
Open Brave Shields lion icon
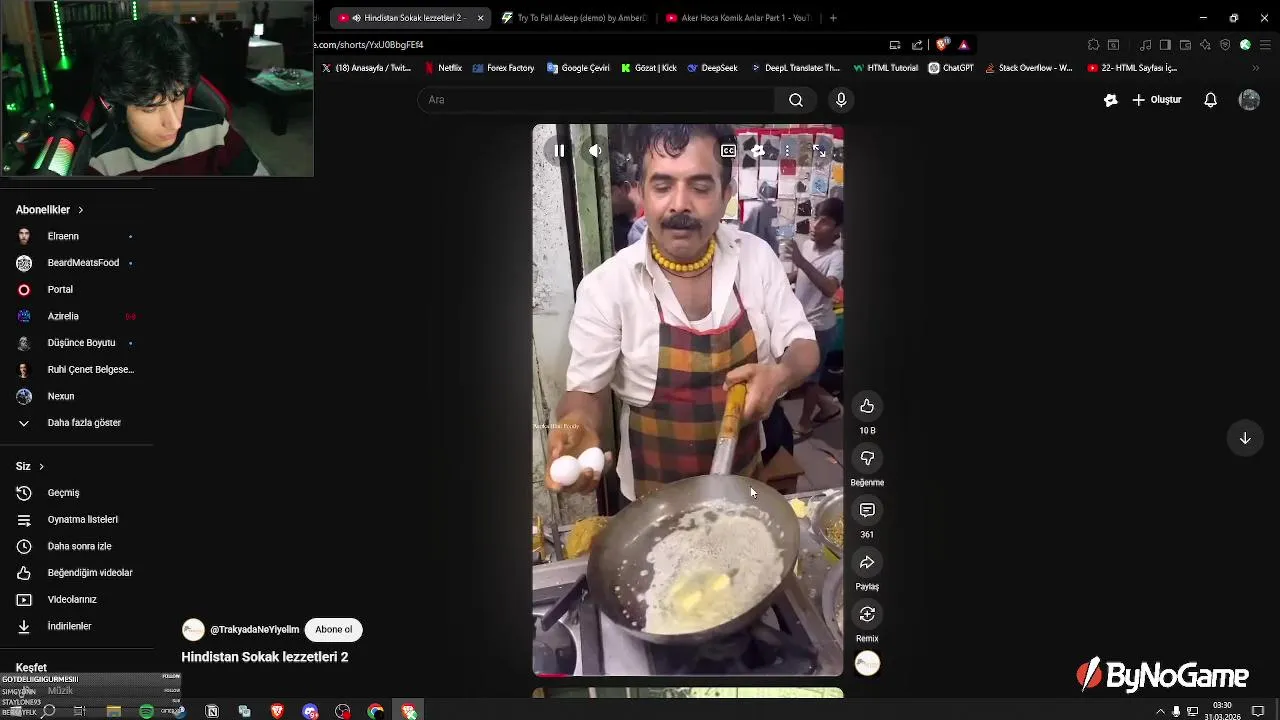coord(942,45)
